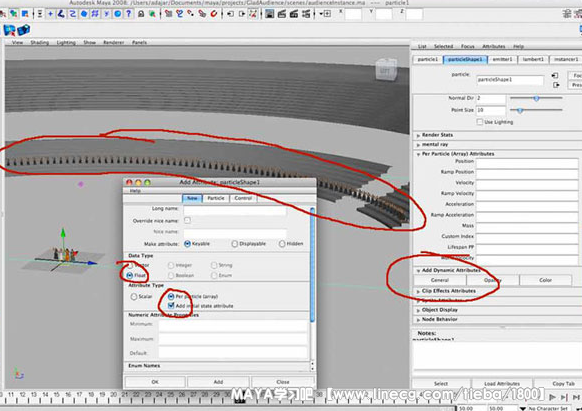Click the shelf icon with blue camera

23,30
